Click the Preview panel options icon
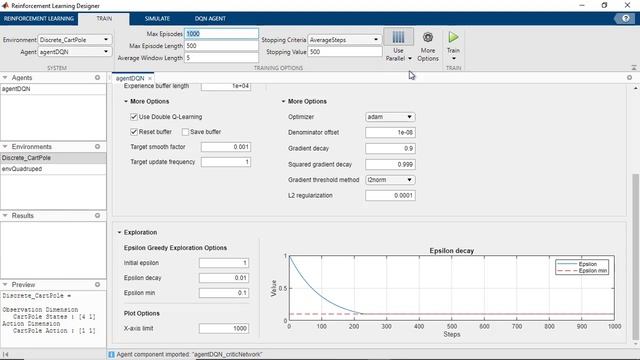Viewport: 640px width, 360px height. pos(98,284)
